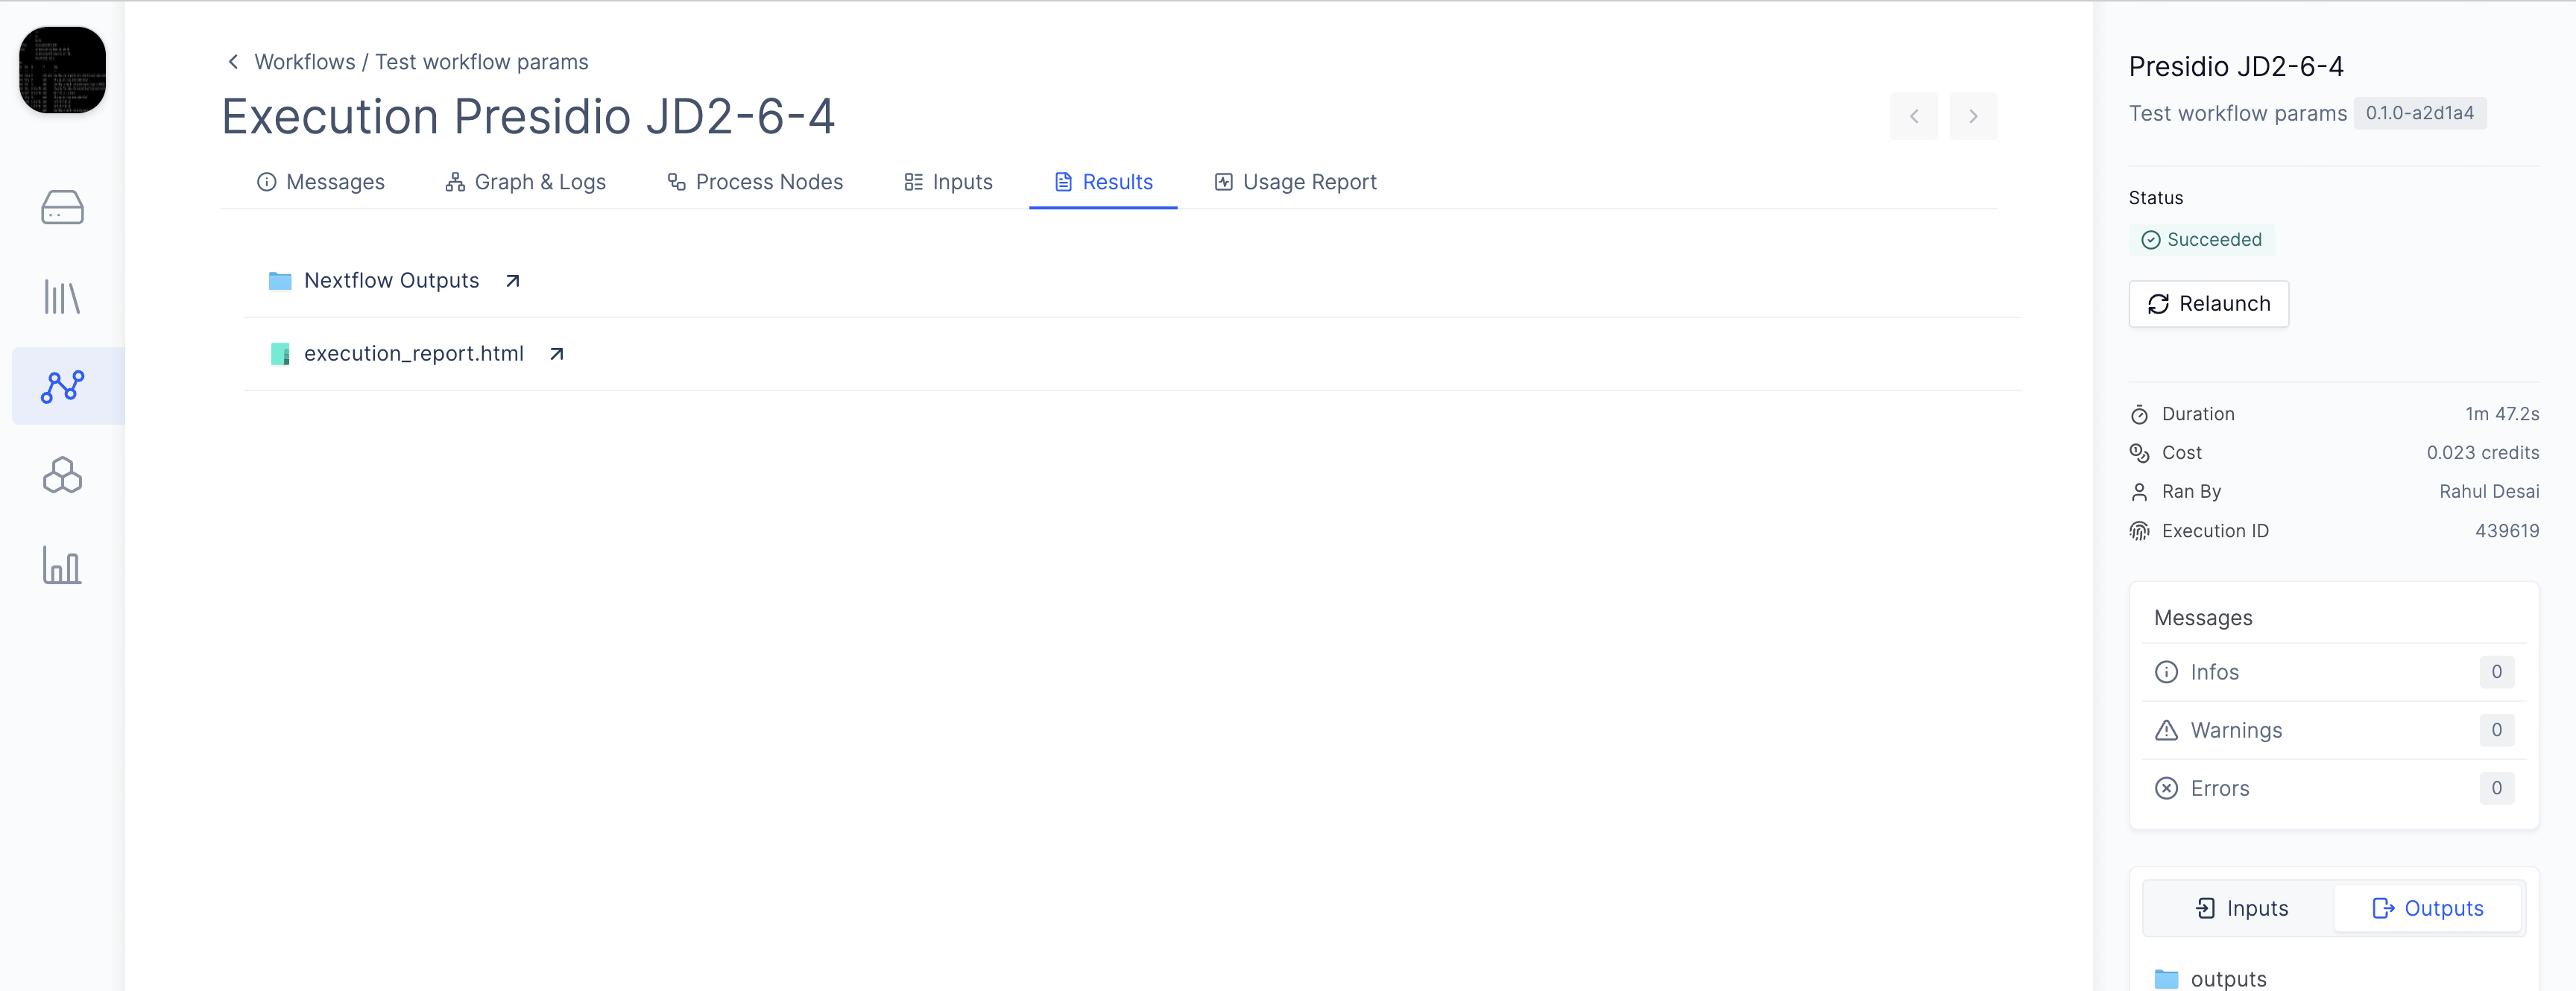
Task: Select the 439619 execution ID value
Action: [x=2507, y=531]
